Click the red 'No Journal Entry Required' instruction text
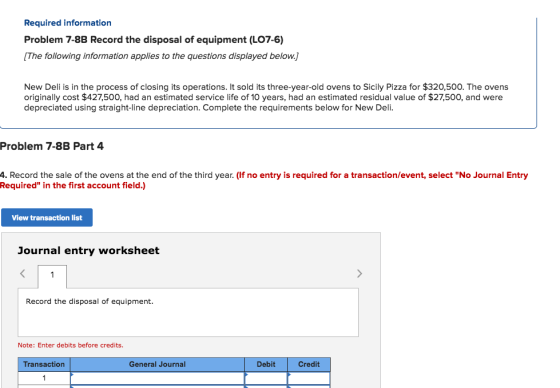Image resolution: width=560 pixels, height=388 pixels. click(x=264, y=180)
